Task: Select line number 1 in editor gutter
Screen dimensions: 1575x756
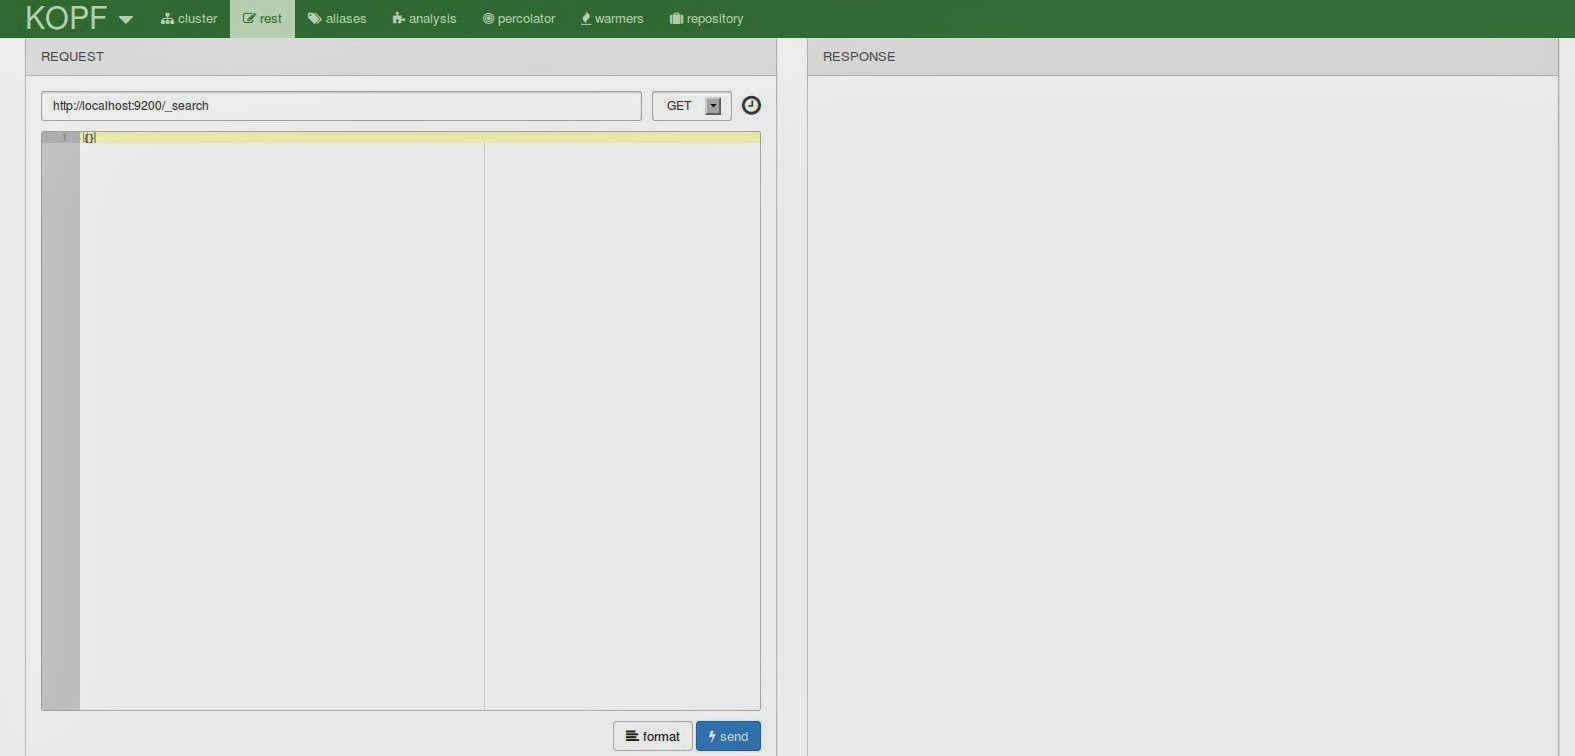Action: [x=61, y=137]
